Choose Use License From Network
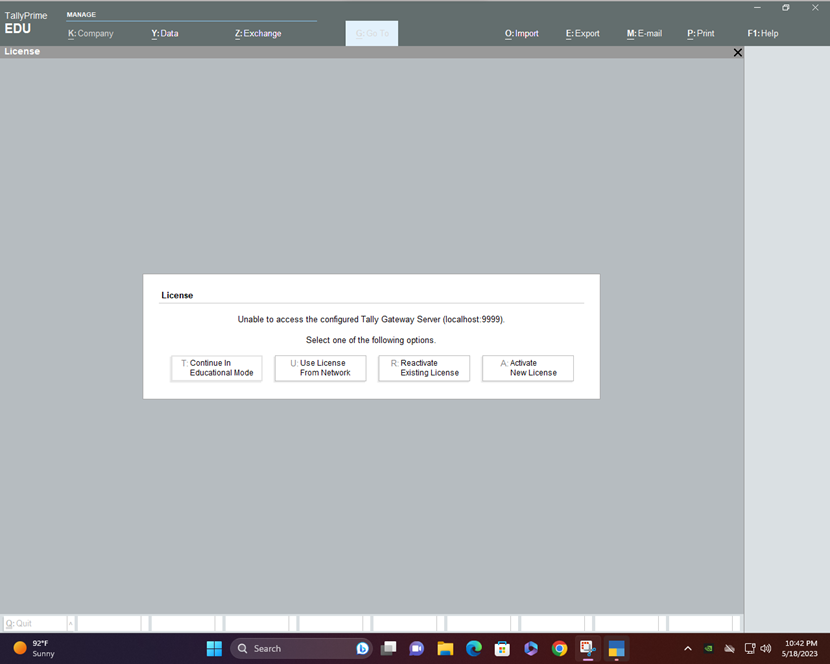The image size is (830, 664). [320, 368]
